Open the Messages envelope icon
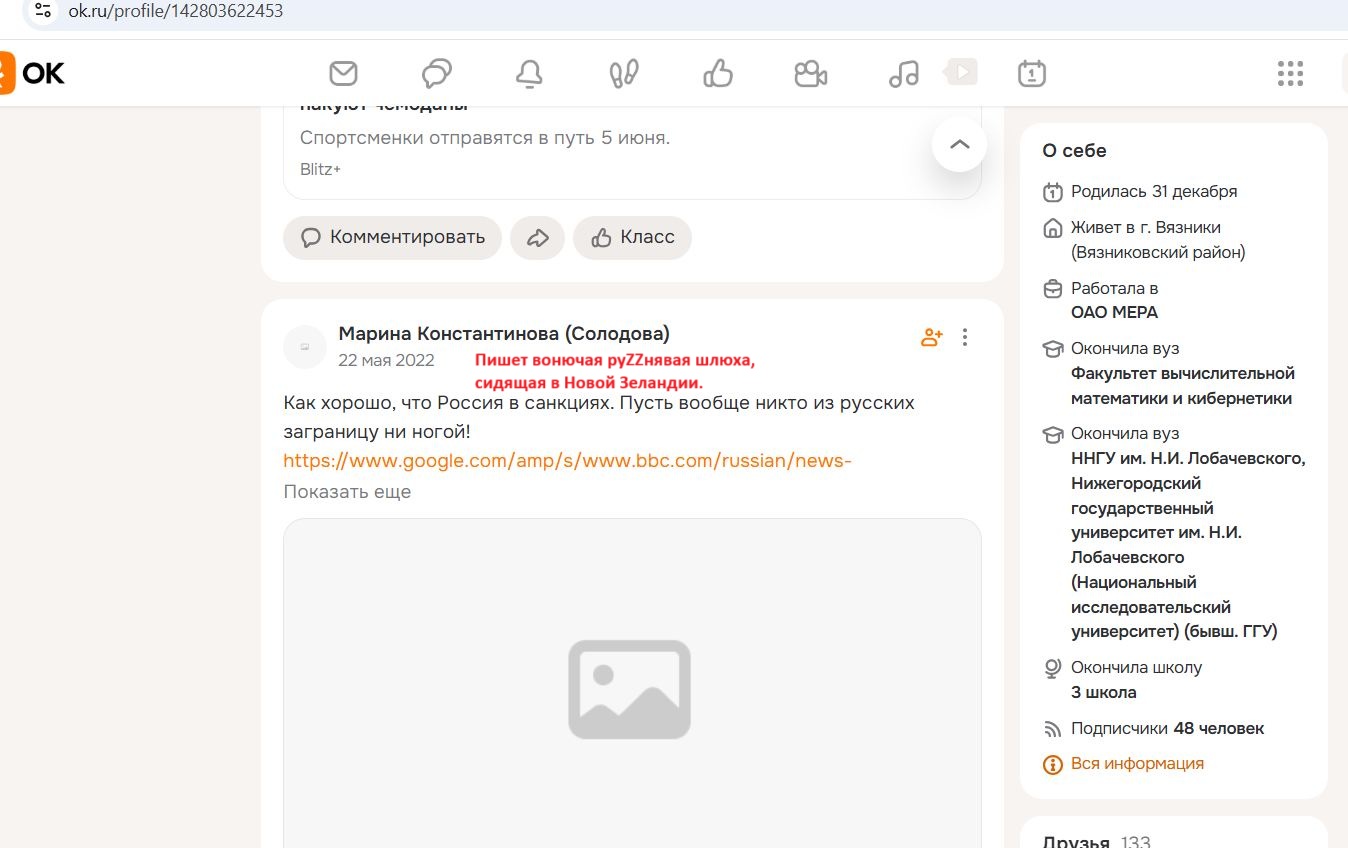 click(343, 73)
